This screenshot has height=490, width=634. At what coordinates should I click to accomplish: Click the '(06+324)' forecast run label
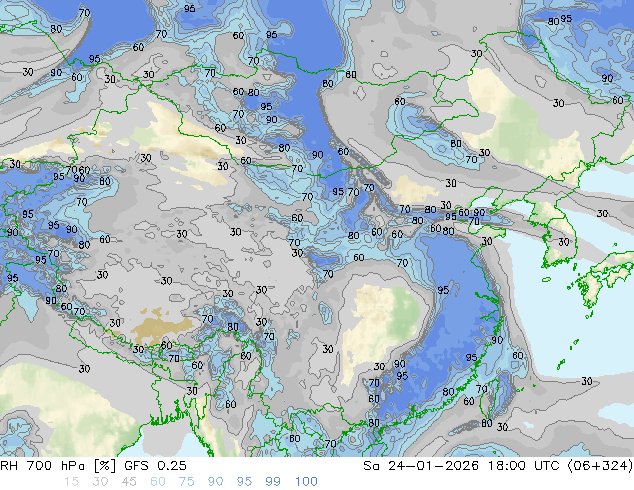(x=600, y=466)
